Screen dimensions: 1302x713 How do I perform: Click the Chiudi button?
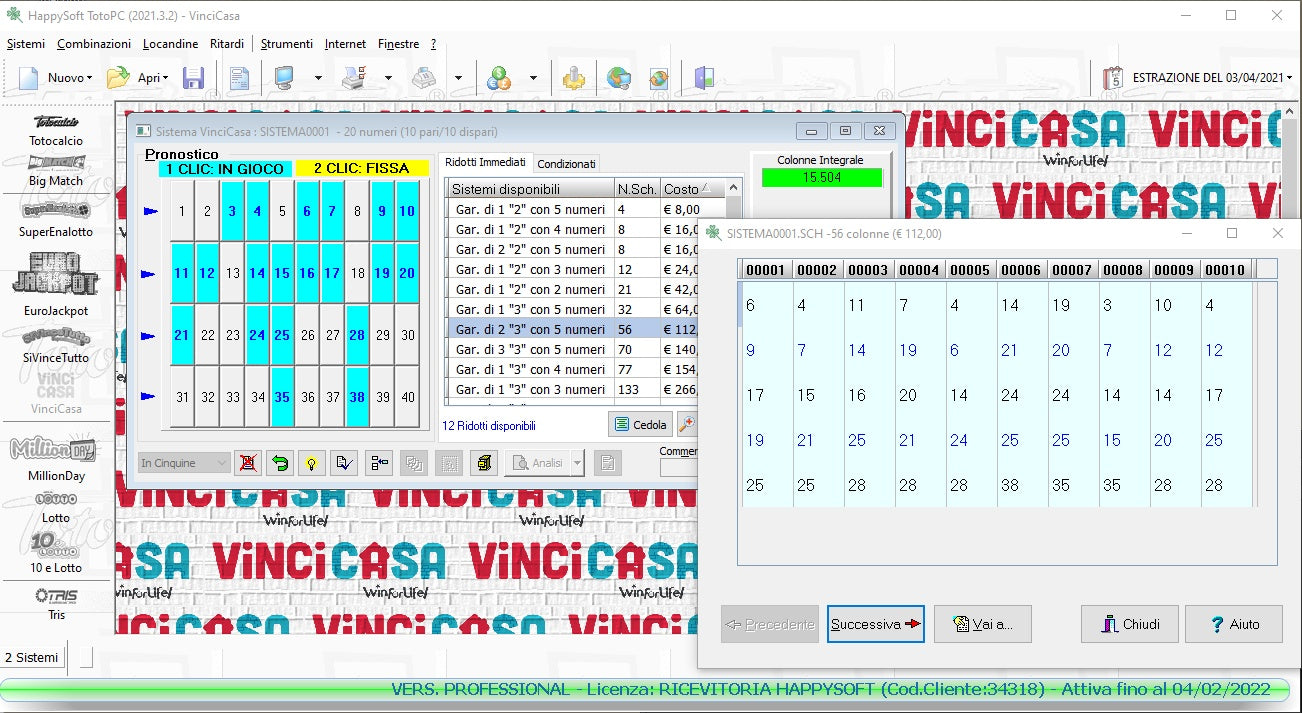1130,624
